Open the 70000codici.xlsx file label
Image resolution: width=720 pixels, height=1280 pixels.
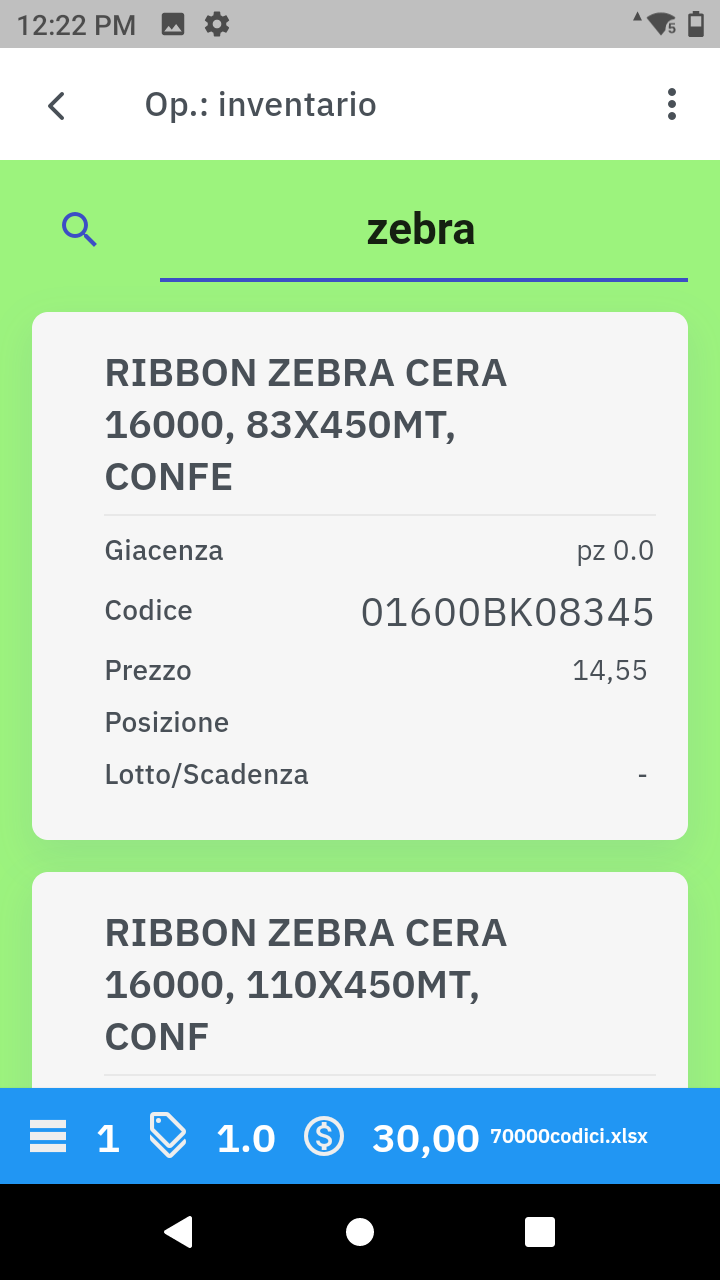pos(569,1137)
